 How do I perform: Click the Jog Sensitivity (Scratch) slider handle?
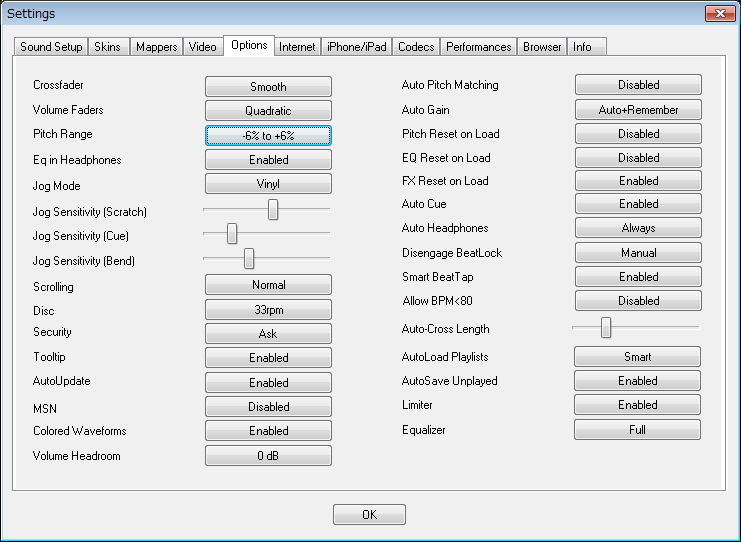click(x=272, y=209)
